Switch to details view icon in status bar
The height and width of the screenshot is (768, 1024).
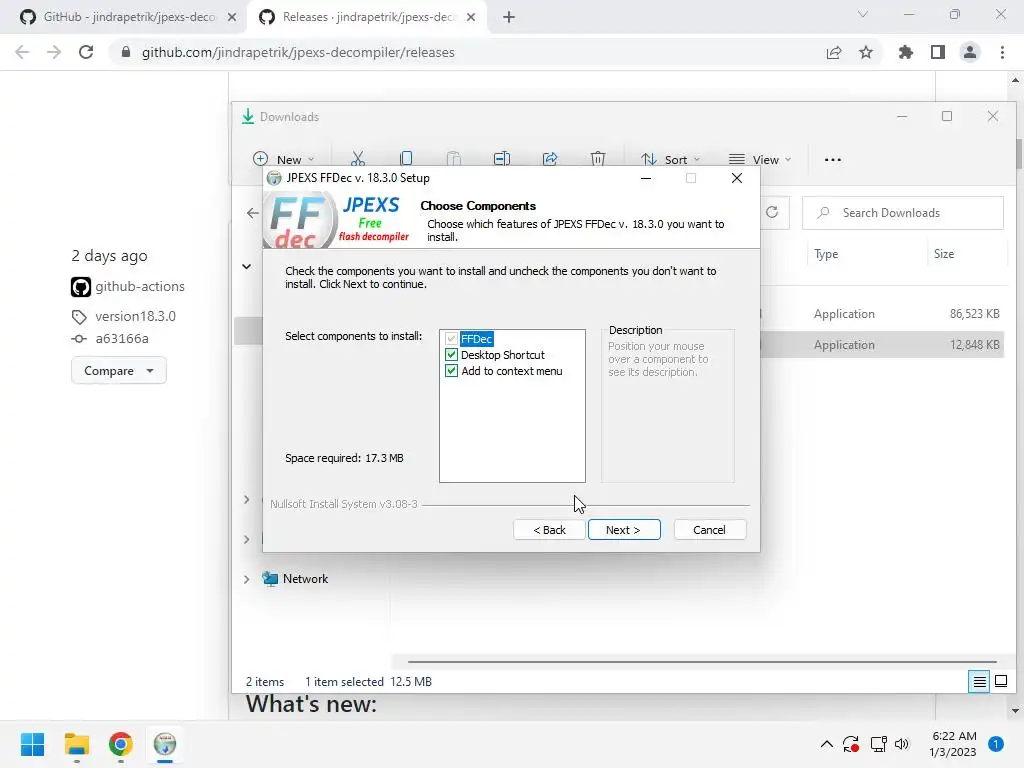tap(979, 682)
